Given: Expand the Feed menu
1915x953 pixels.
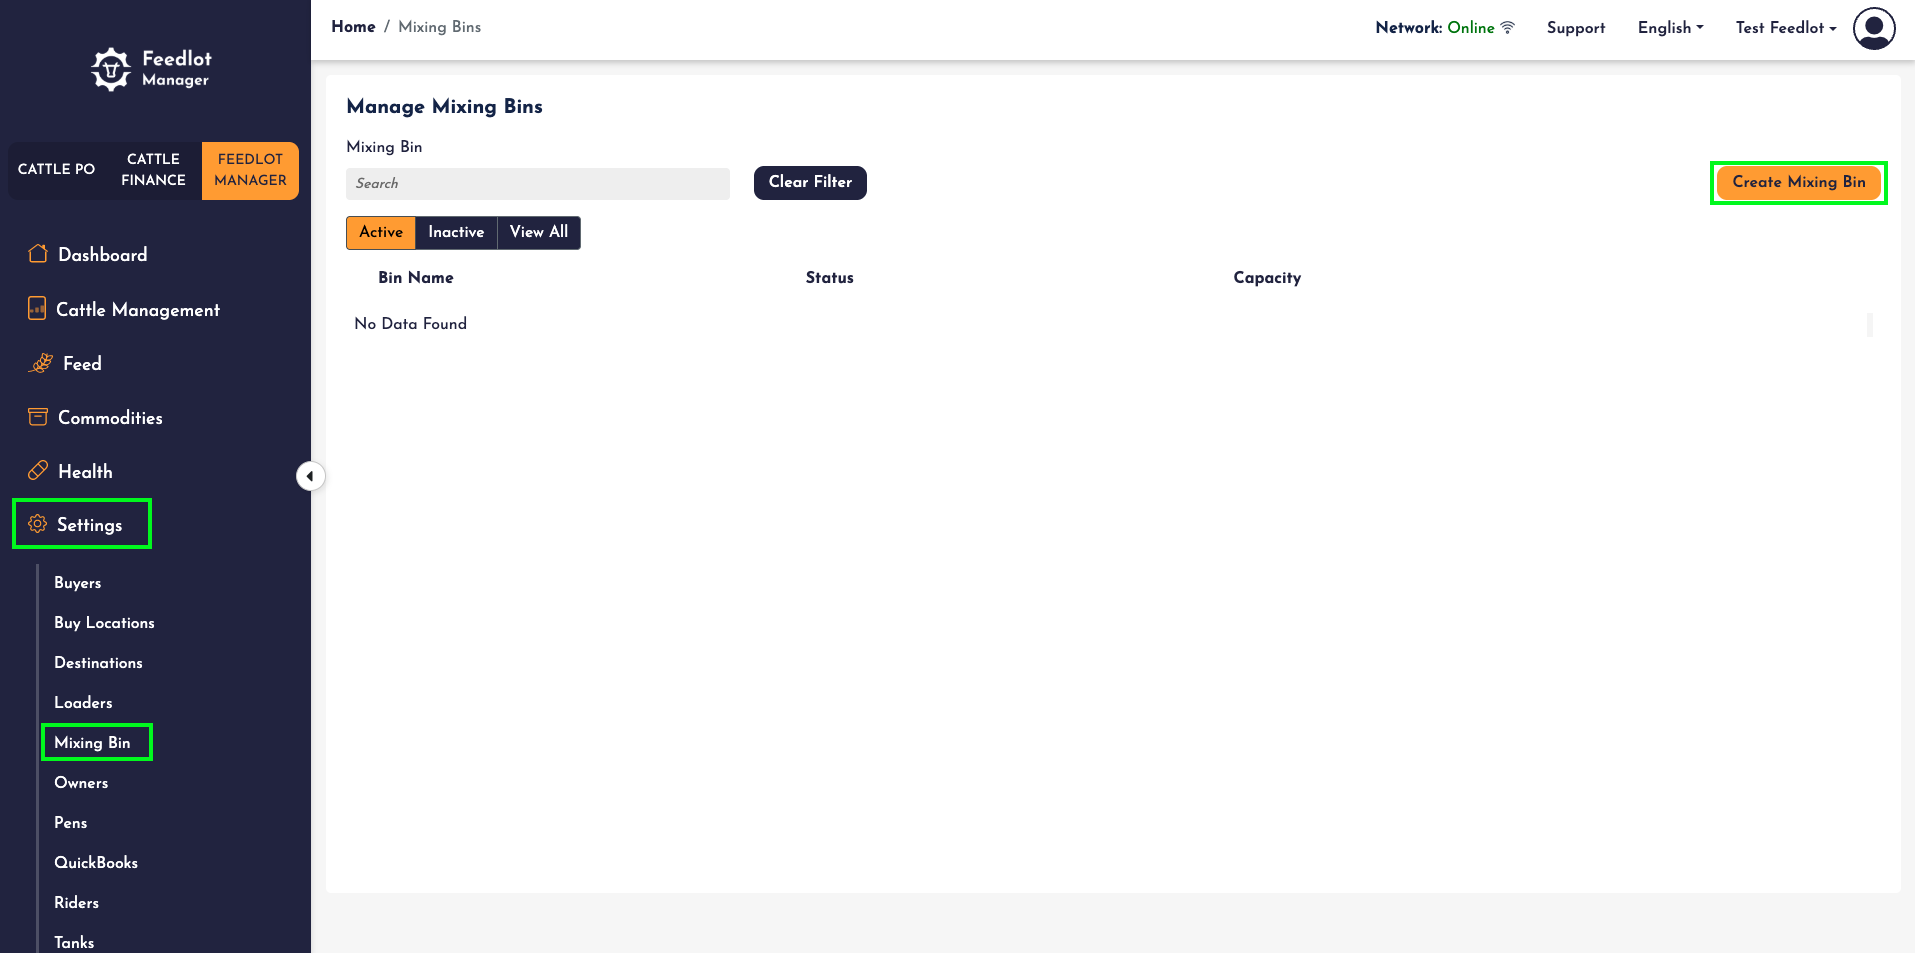Looking at the screenshot, I should pyautogui.click(x=82, y=364).
